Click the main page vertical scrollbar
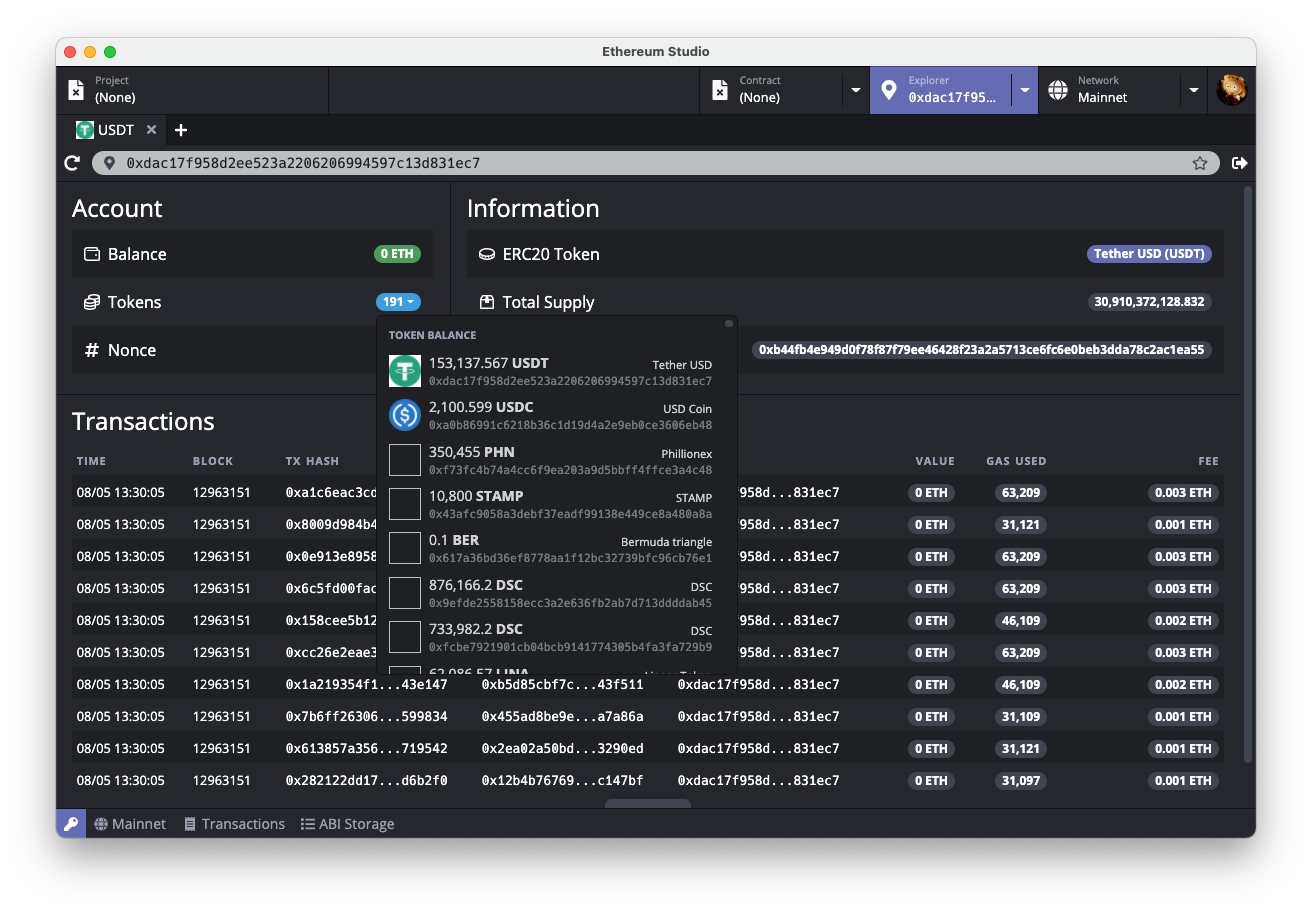The image size is (1312, 912). (x=1247, y=475)
